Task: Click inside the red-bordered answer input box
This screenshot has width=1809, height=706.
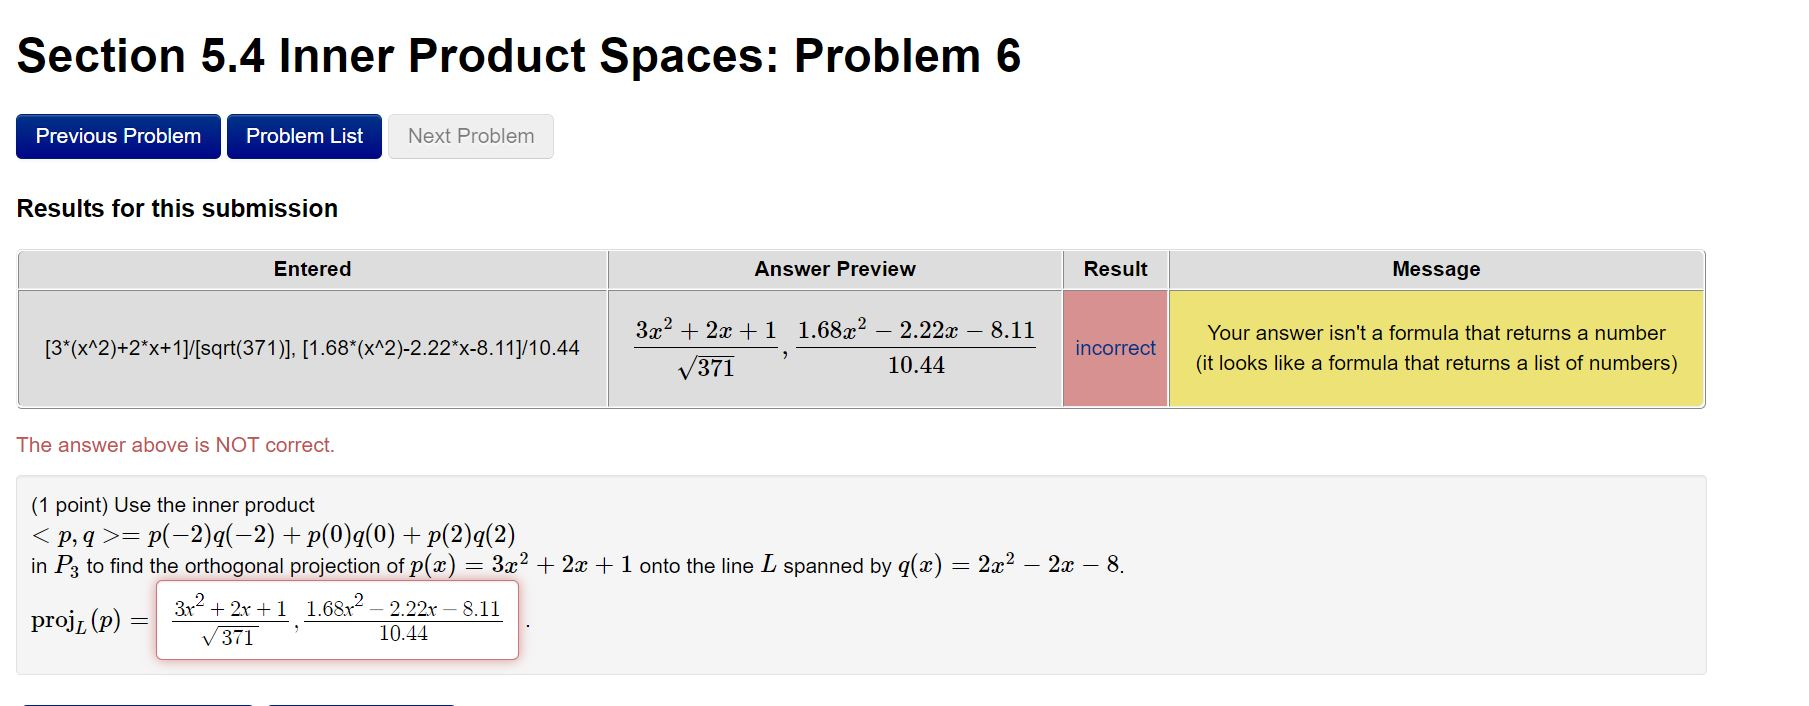Action: tap(337, 619)
